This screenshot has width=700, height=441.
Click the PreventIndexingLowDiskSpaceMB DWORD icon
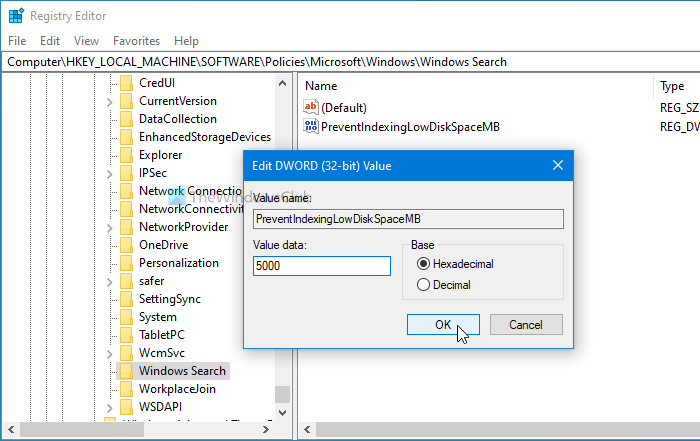click(x=310, y=127)
